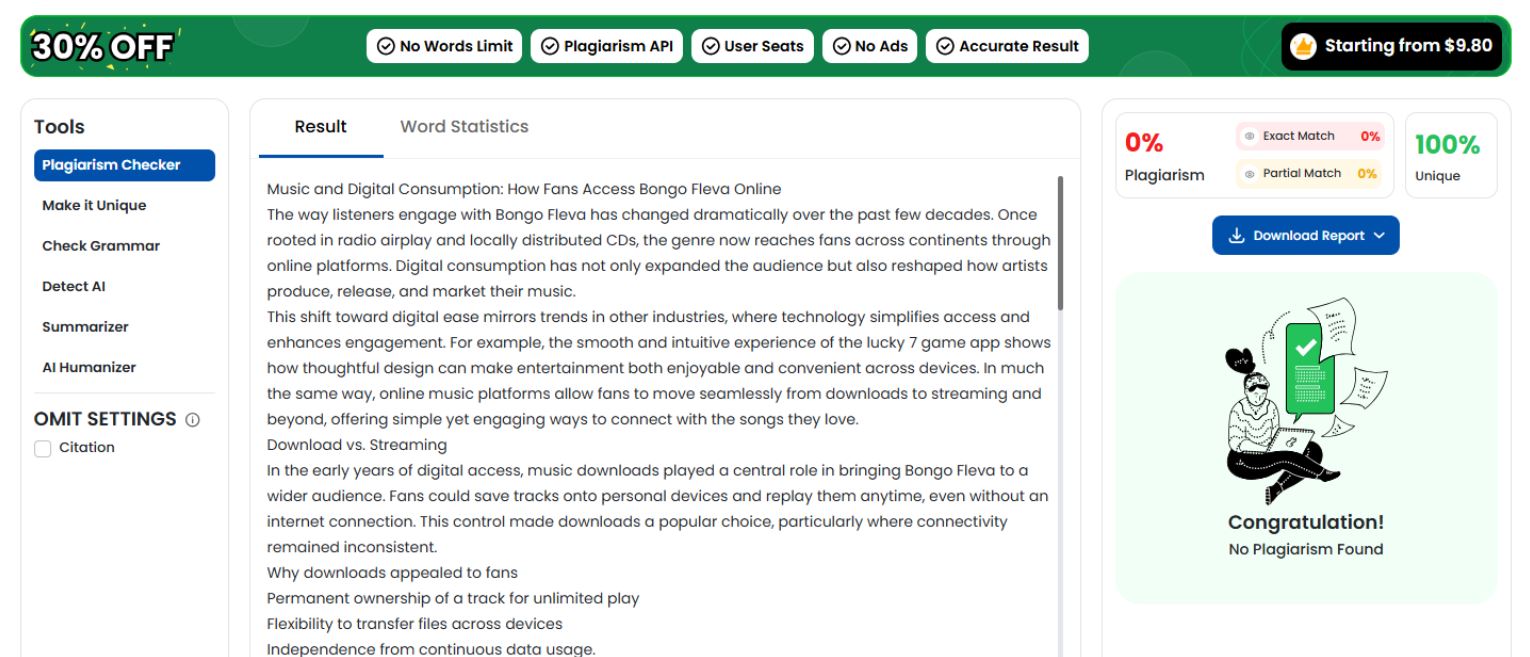The height and width of the screenshot is (657, 1530).
Task: Click the eye icon beside Exact Match
Action: (x=1250, y=136)
